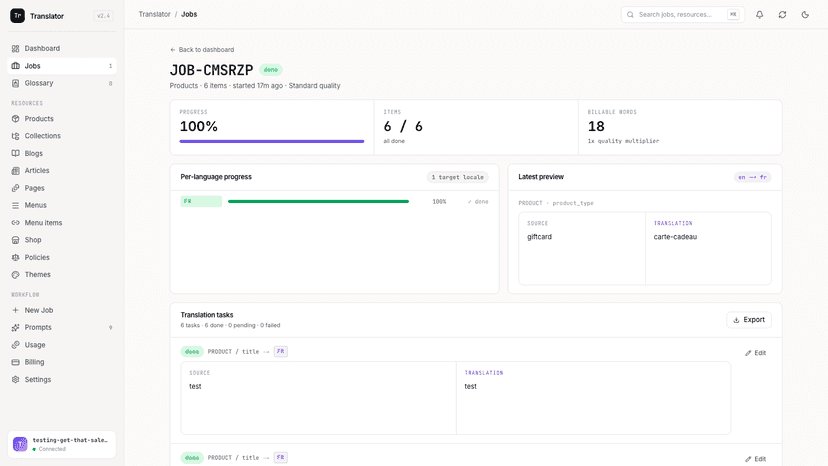This screenshot has width=828, height=466.
Task: Open the Billing card item
Action: (x=62, y=362)
